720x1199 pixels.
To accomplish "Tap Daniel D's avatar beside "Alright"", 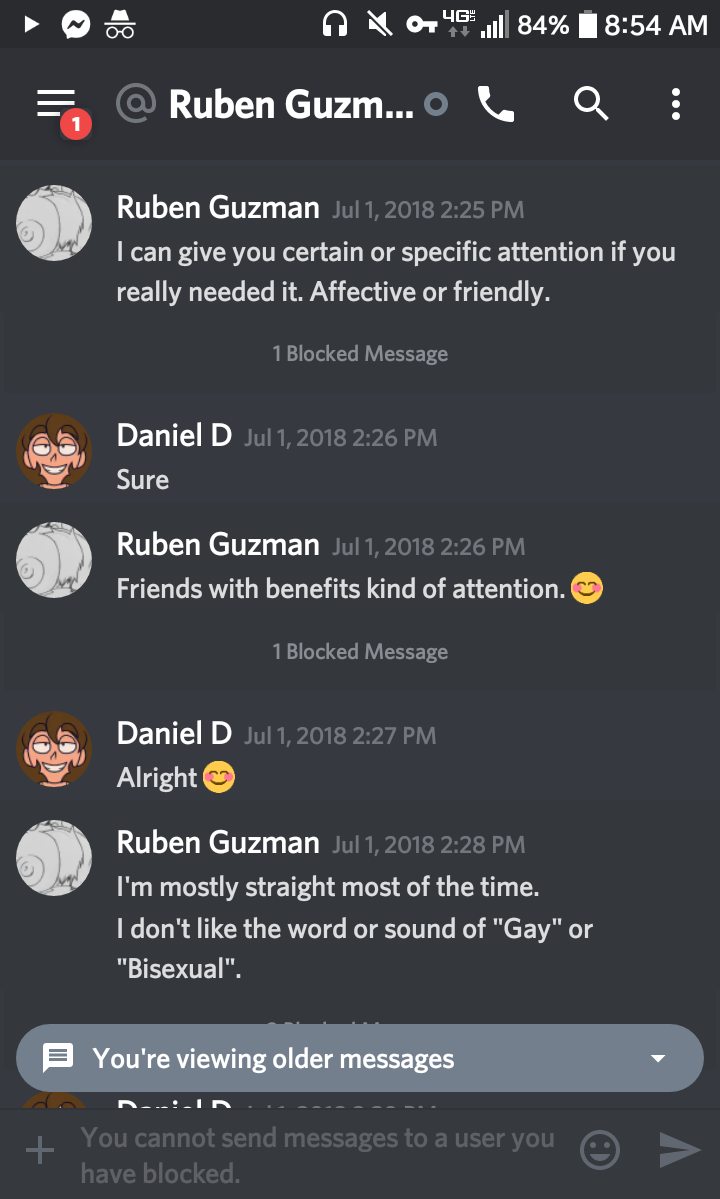I will coord(54,749).
